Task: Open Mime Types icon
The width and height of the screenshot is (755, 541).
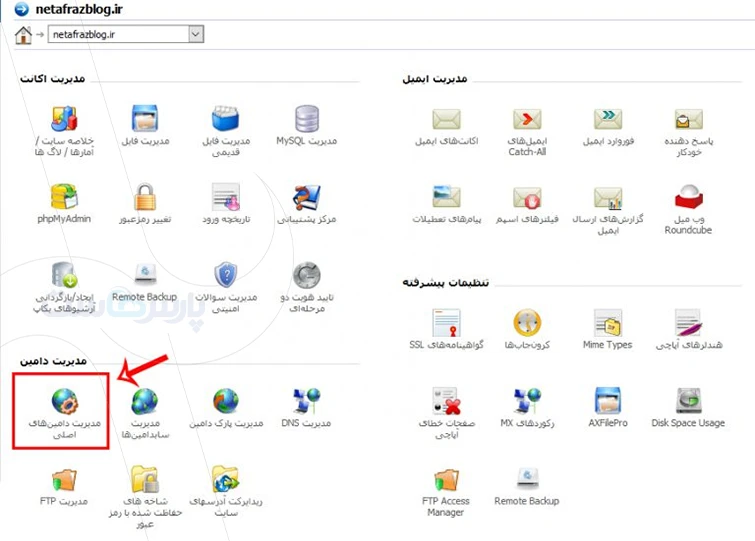Action: coord(608,322)
